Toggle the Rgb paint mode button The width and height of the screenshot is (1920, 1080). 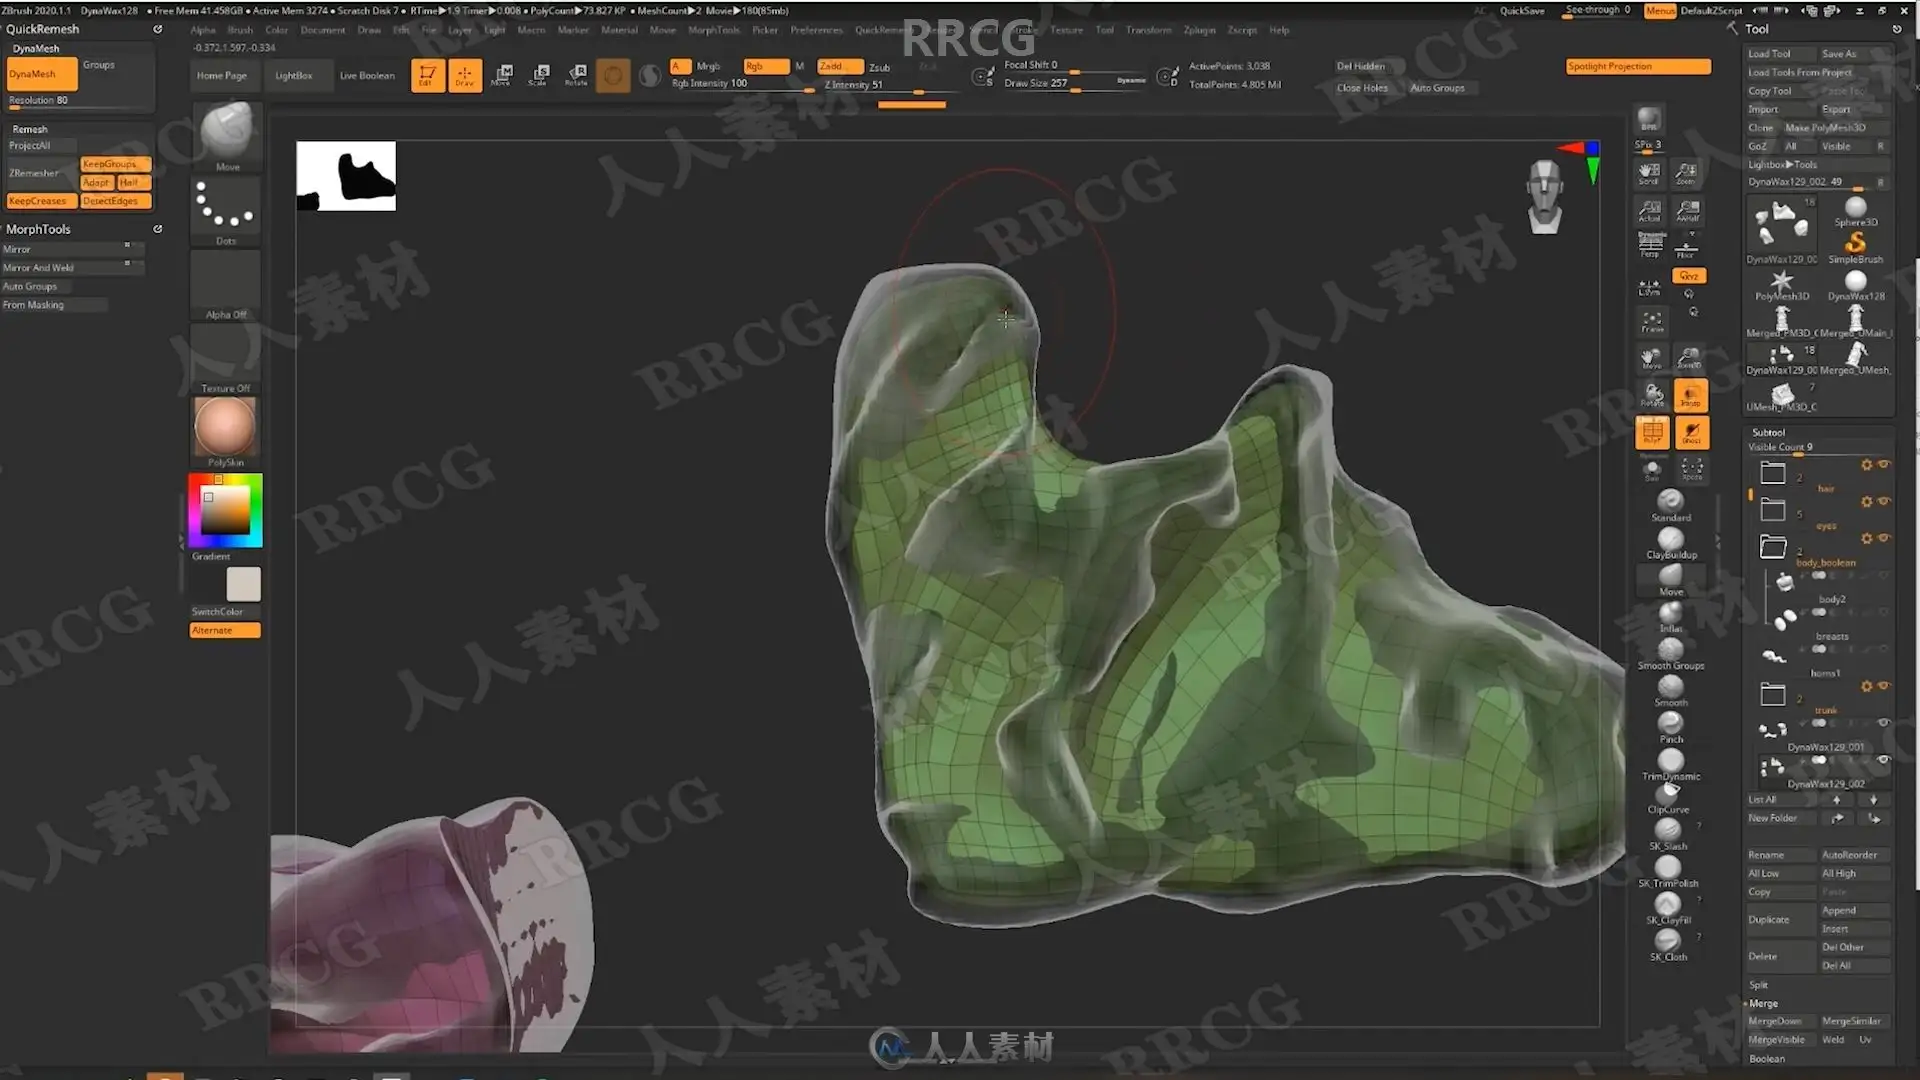coord(766,66)
